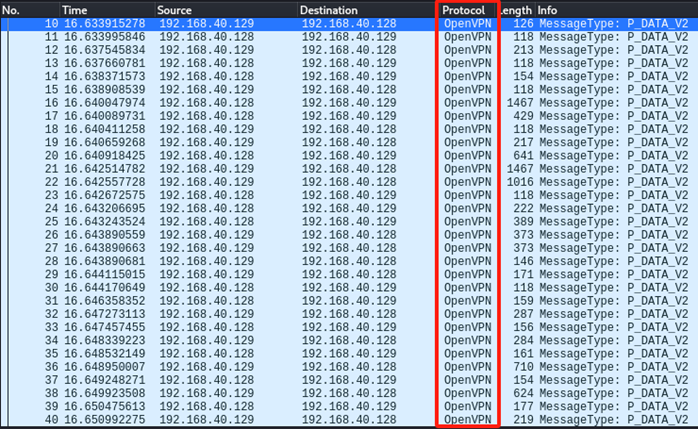Select length 177 in packet 39

point(523,406)
